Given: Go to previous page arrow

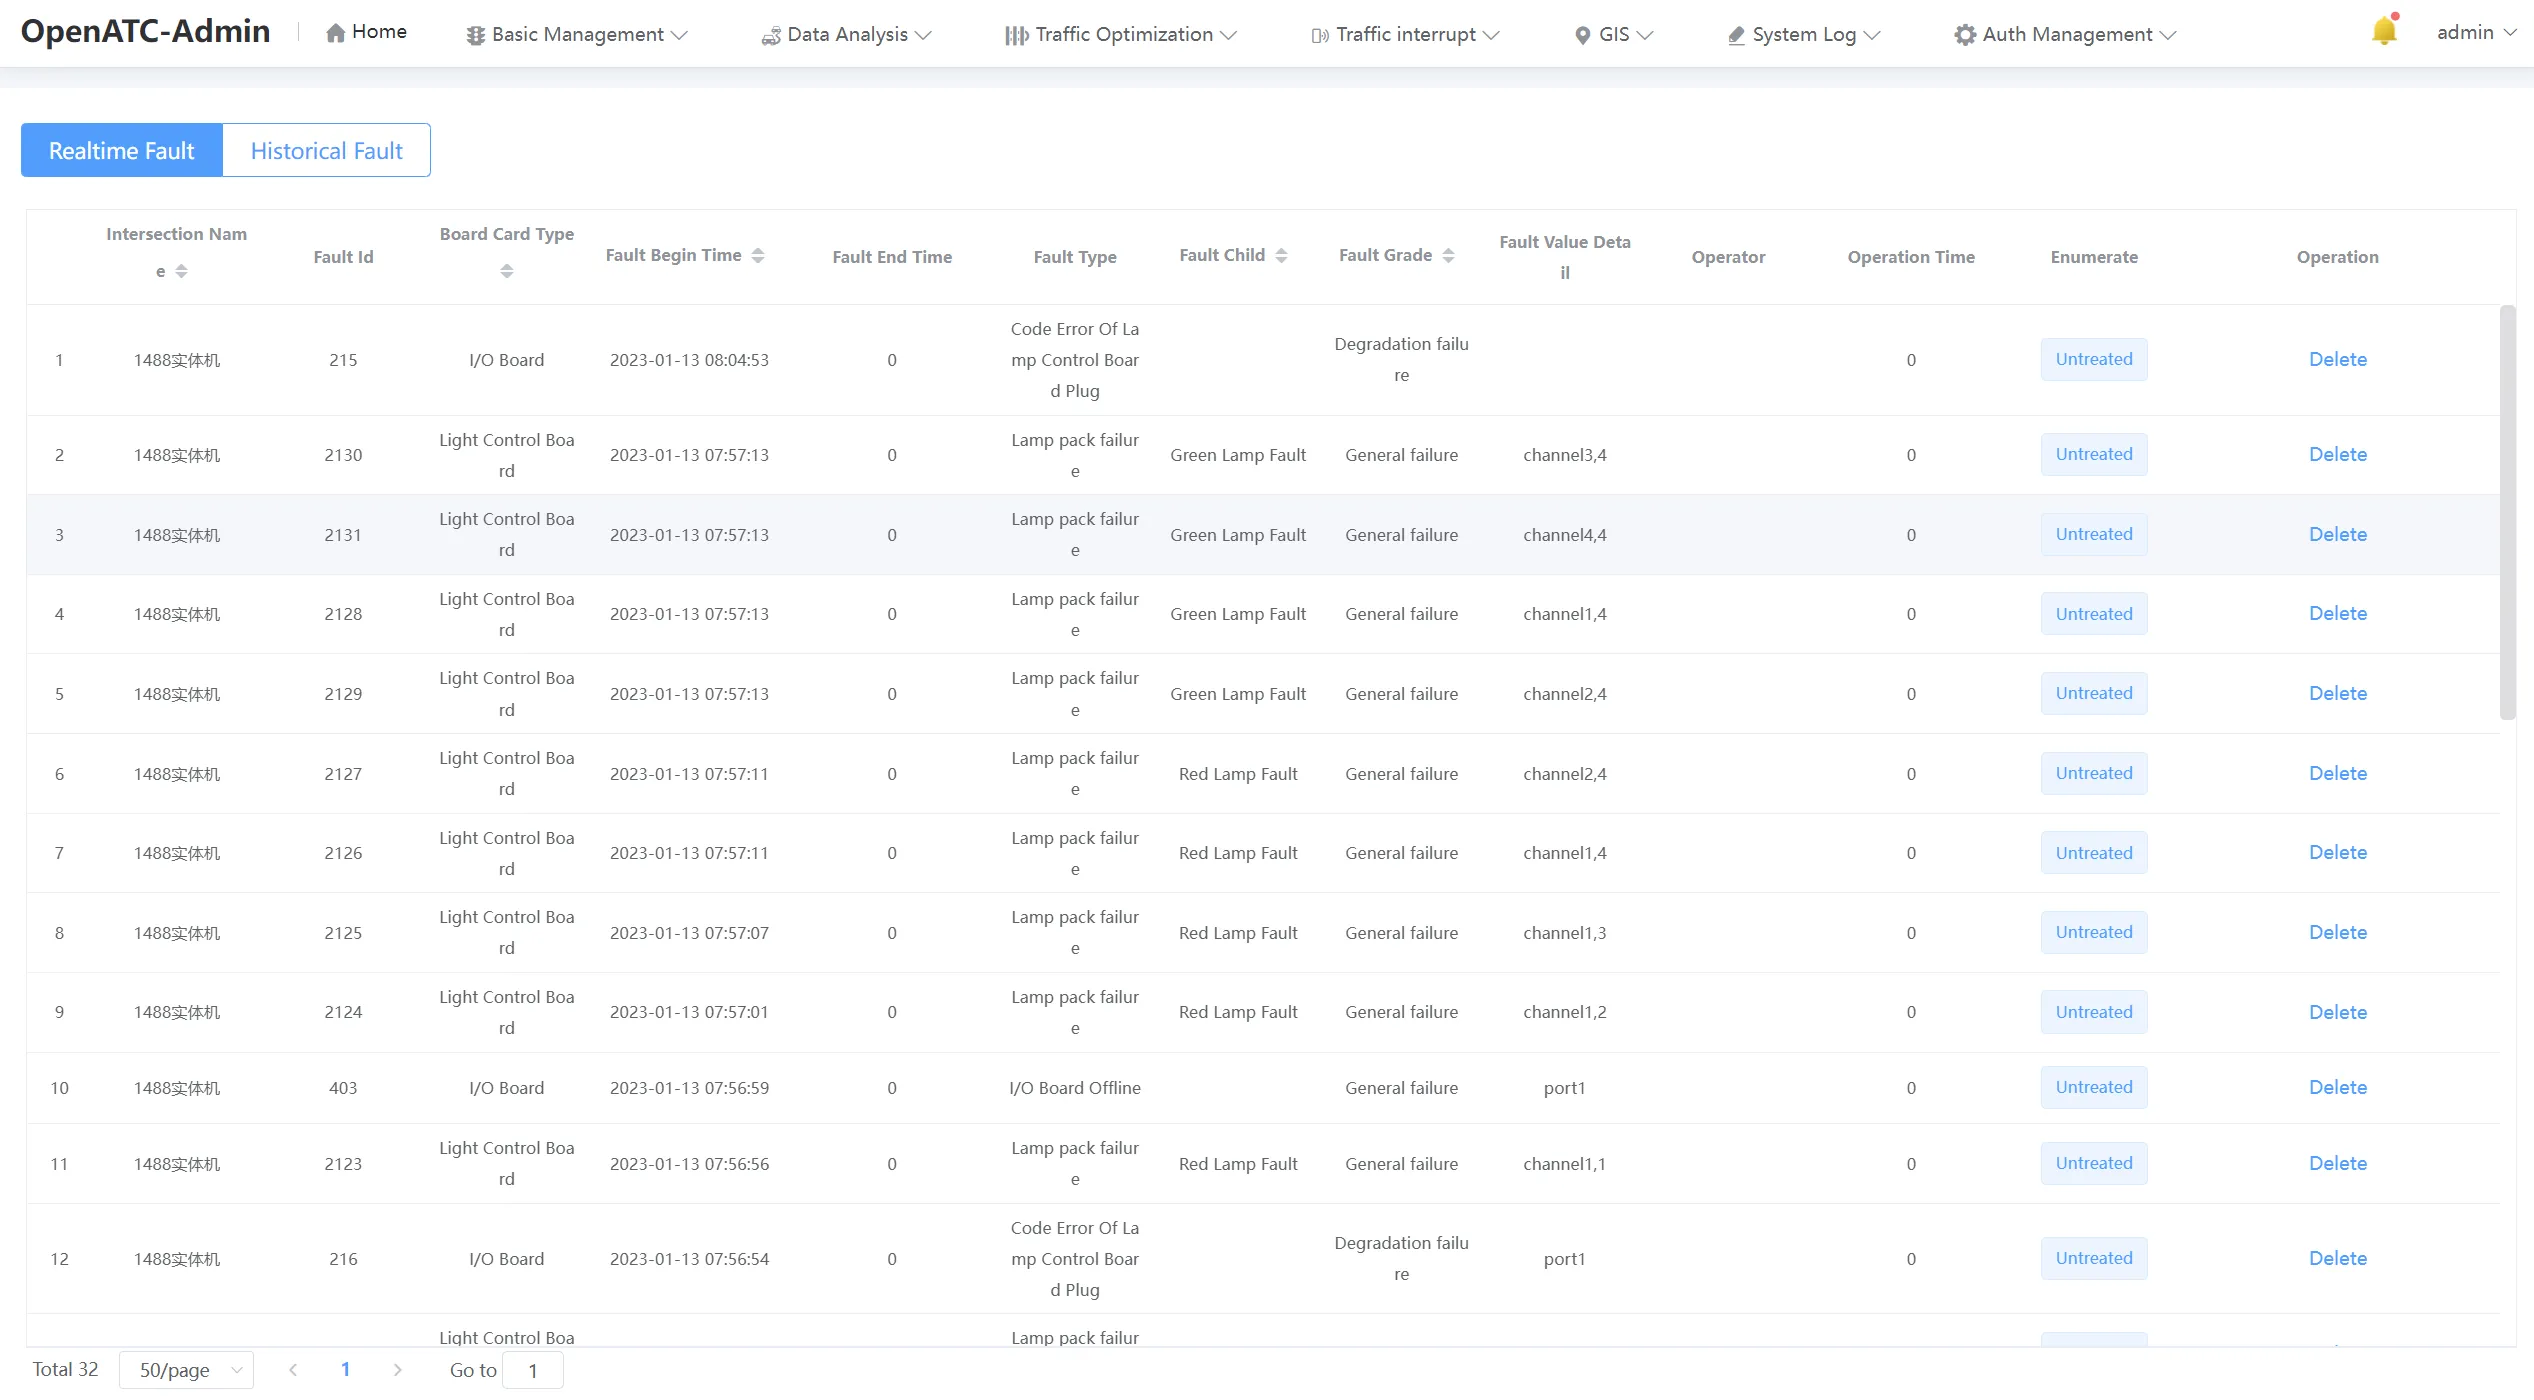Looking at the screenshot, I should click(293, 1369).
